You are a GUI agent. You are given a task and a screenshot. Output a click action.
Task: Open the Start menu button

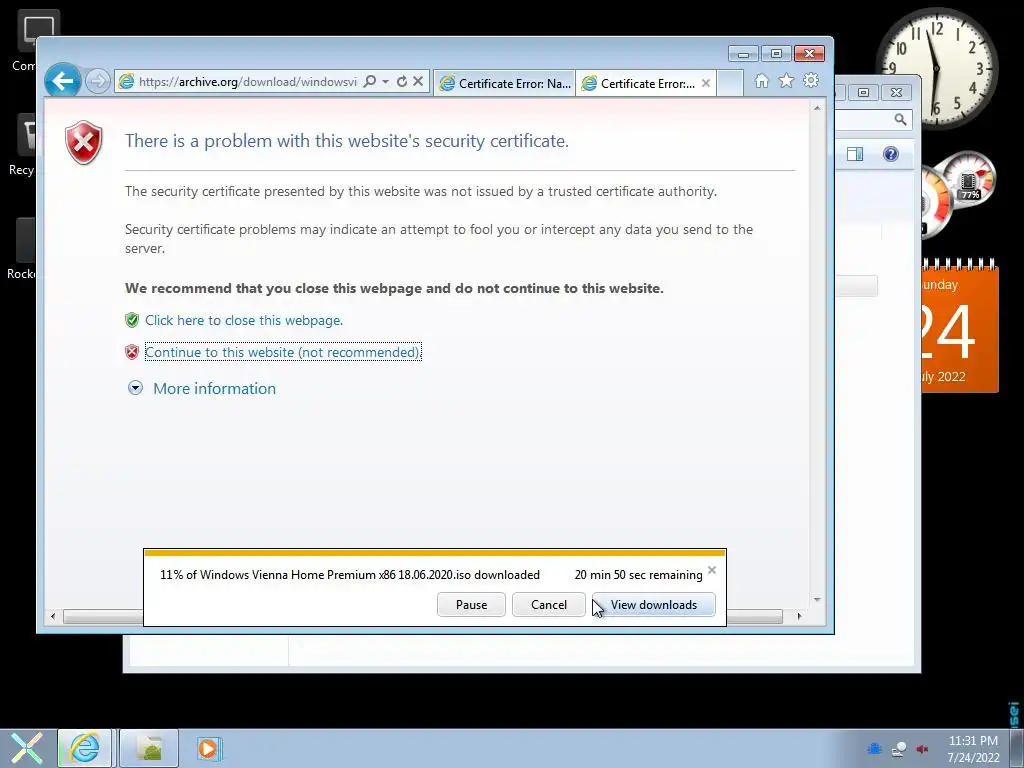pos(26,748)
